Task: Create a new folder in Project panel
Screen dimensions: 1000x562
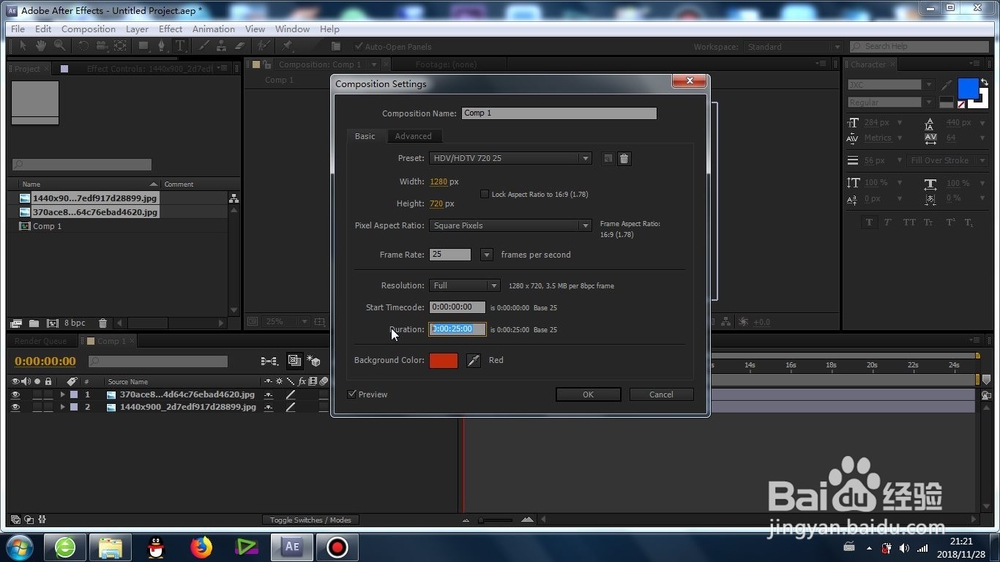Action: point(34,323)
